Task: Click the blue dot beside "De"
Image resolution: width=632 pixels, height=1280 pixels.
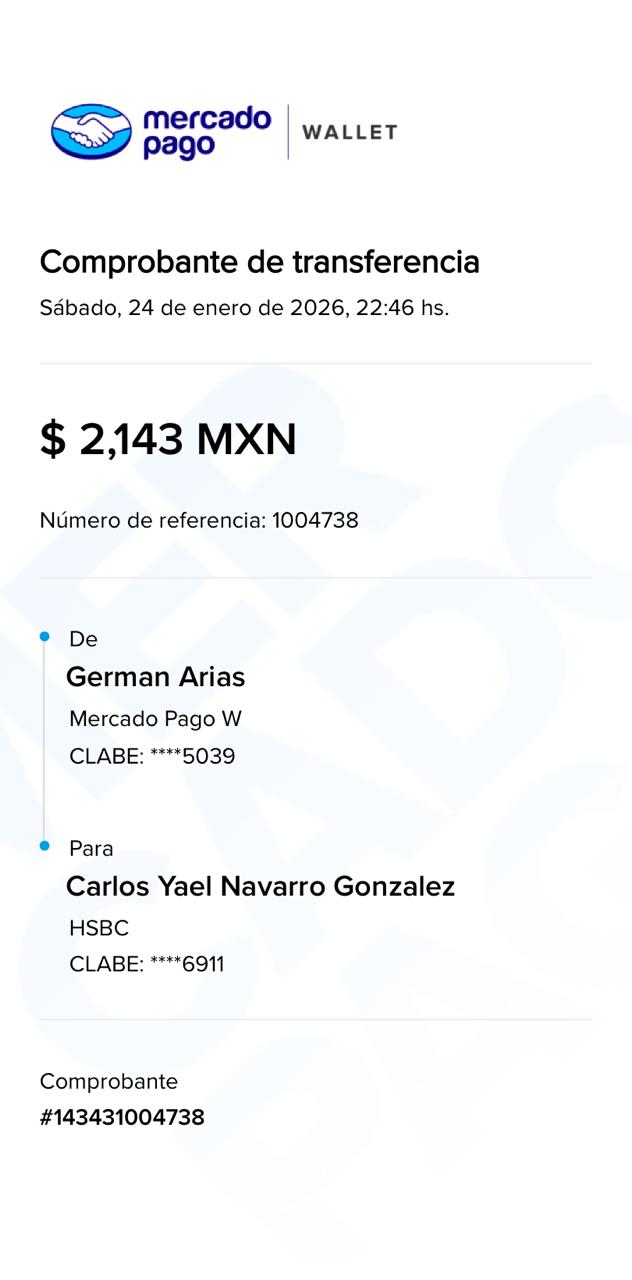Action: click(x=44, y=637)
